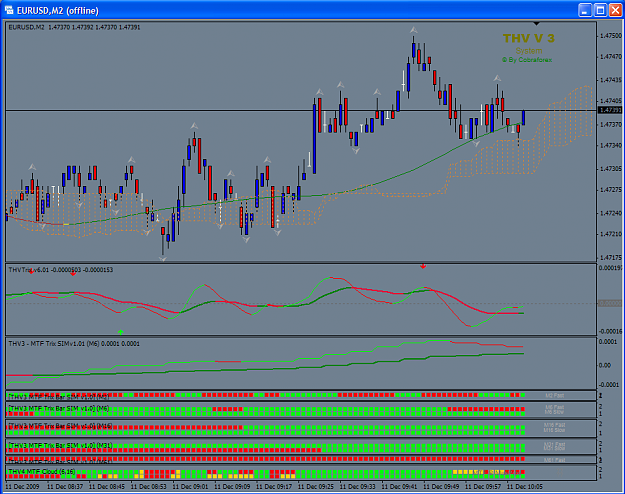Click the green up arrow in the THVTrix panel
The width and height of the screenshot is (625, 494).
(120, 332)
